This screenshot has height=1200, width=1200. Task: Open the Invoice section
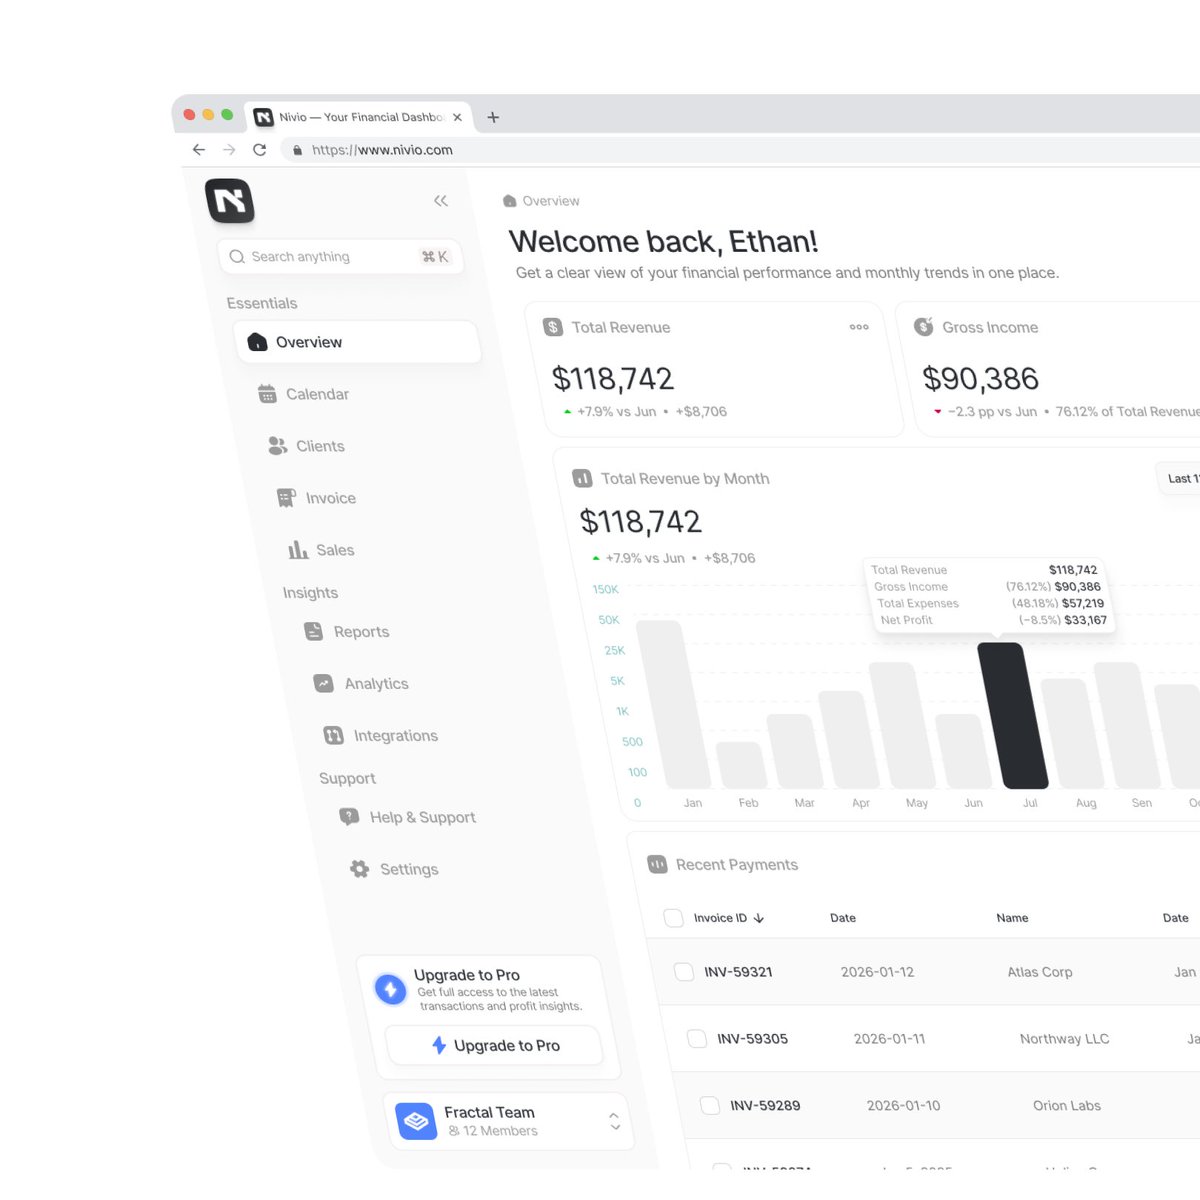pos(317,498)
